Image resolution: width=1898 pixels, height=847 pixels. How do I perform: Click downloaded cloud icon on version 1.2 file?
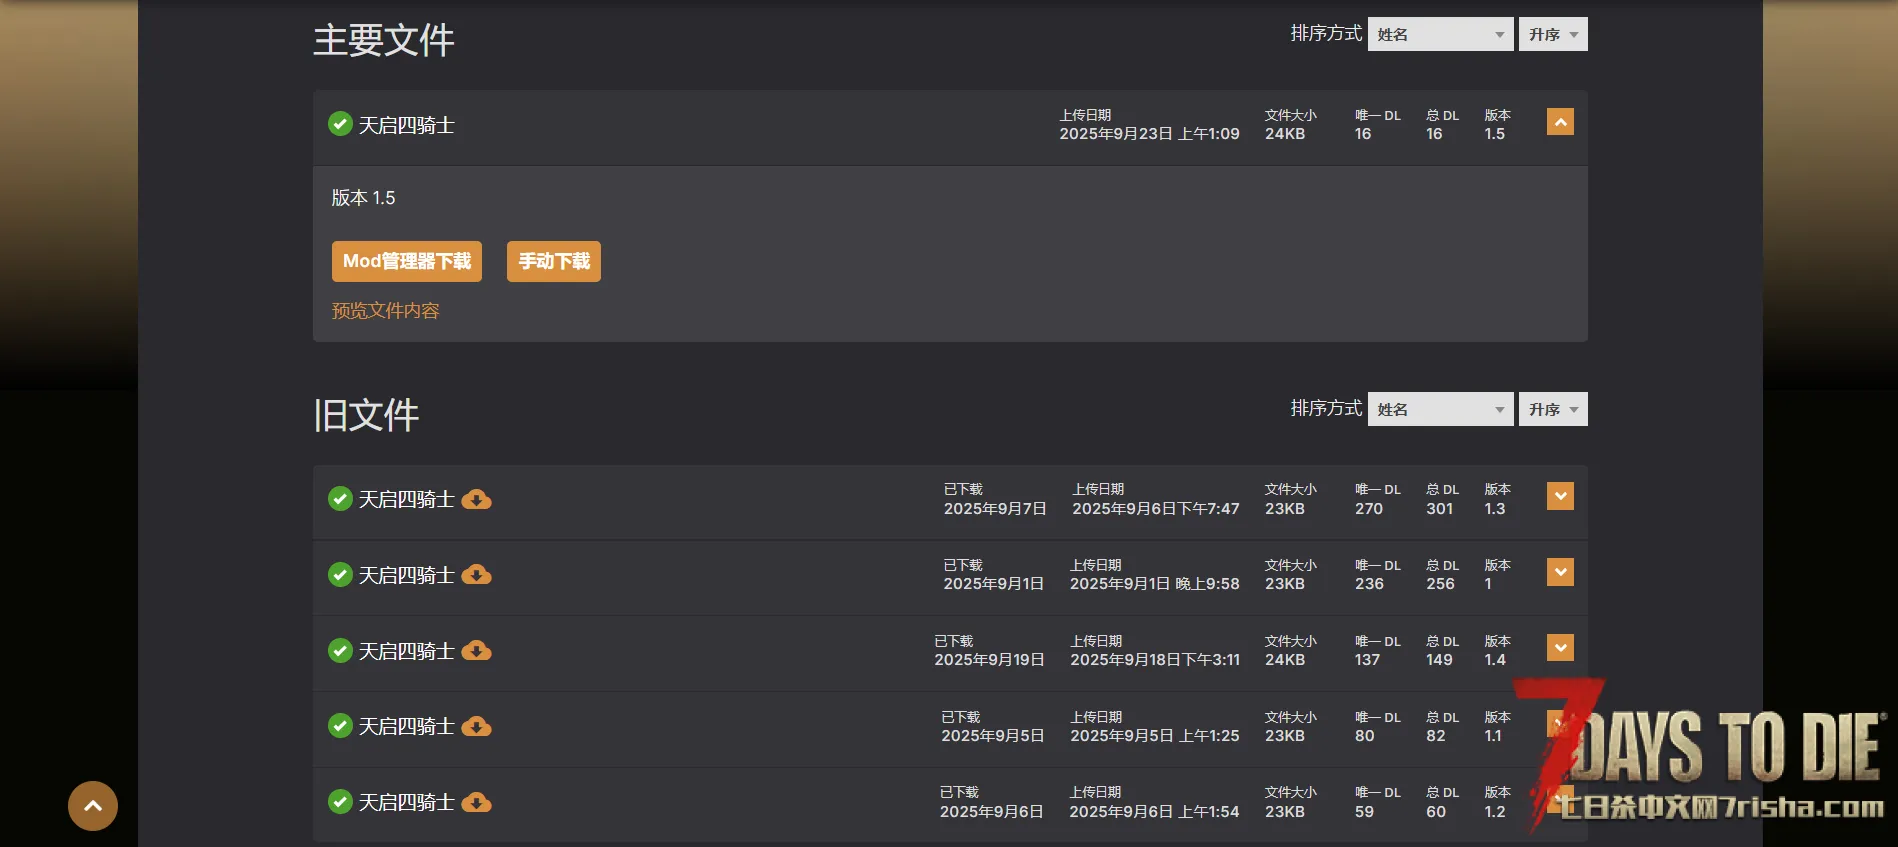pos(476,803)
